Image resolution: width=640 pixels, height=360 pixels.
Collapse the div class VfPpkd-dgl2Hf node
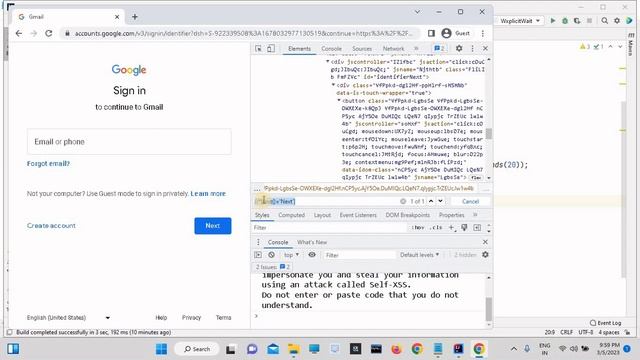pyautogui.click(x=333, y=85)
